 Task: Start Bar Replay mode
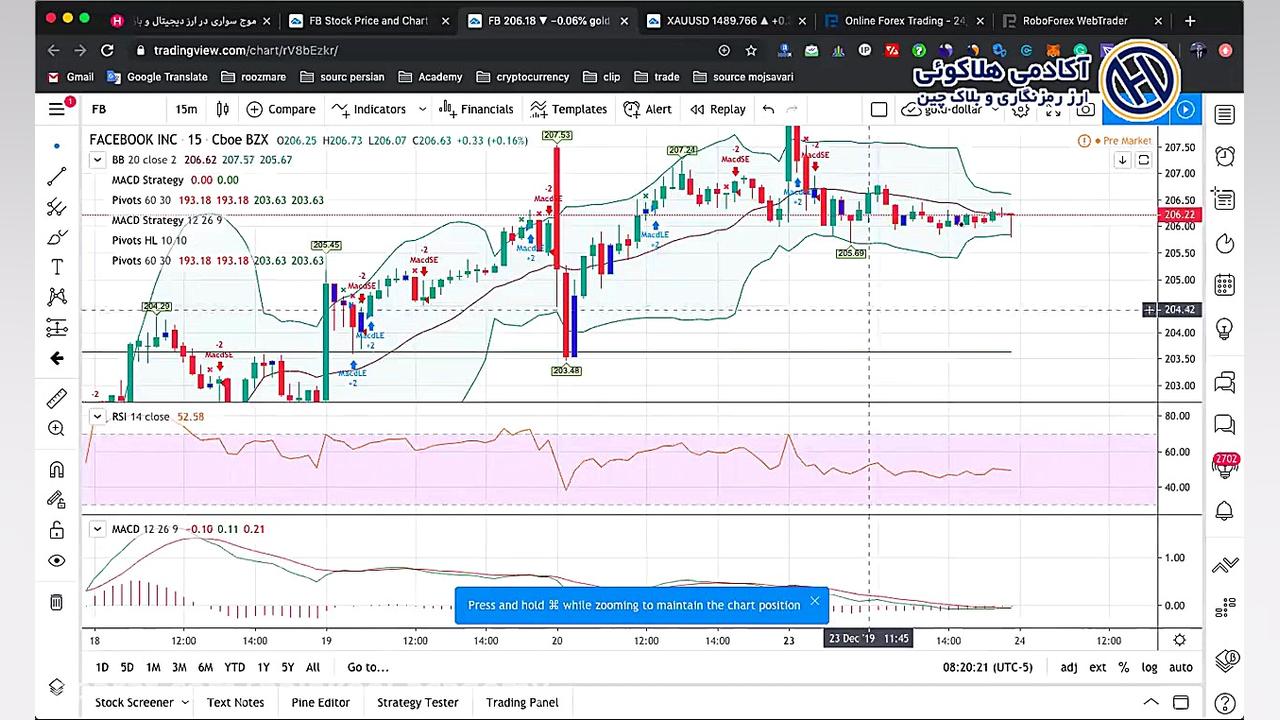point(717,109)
